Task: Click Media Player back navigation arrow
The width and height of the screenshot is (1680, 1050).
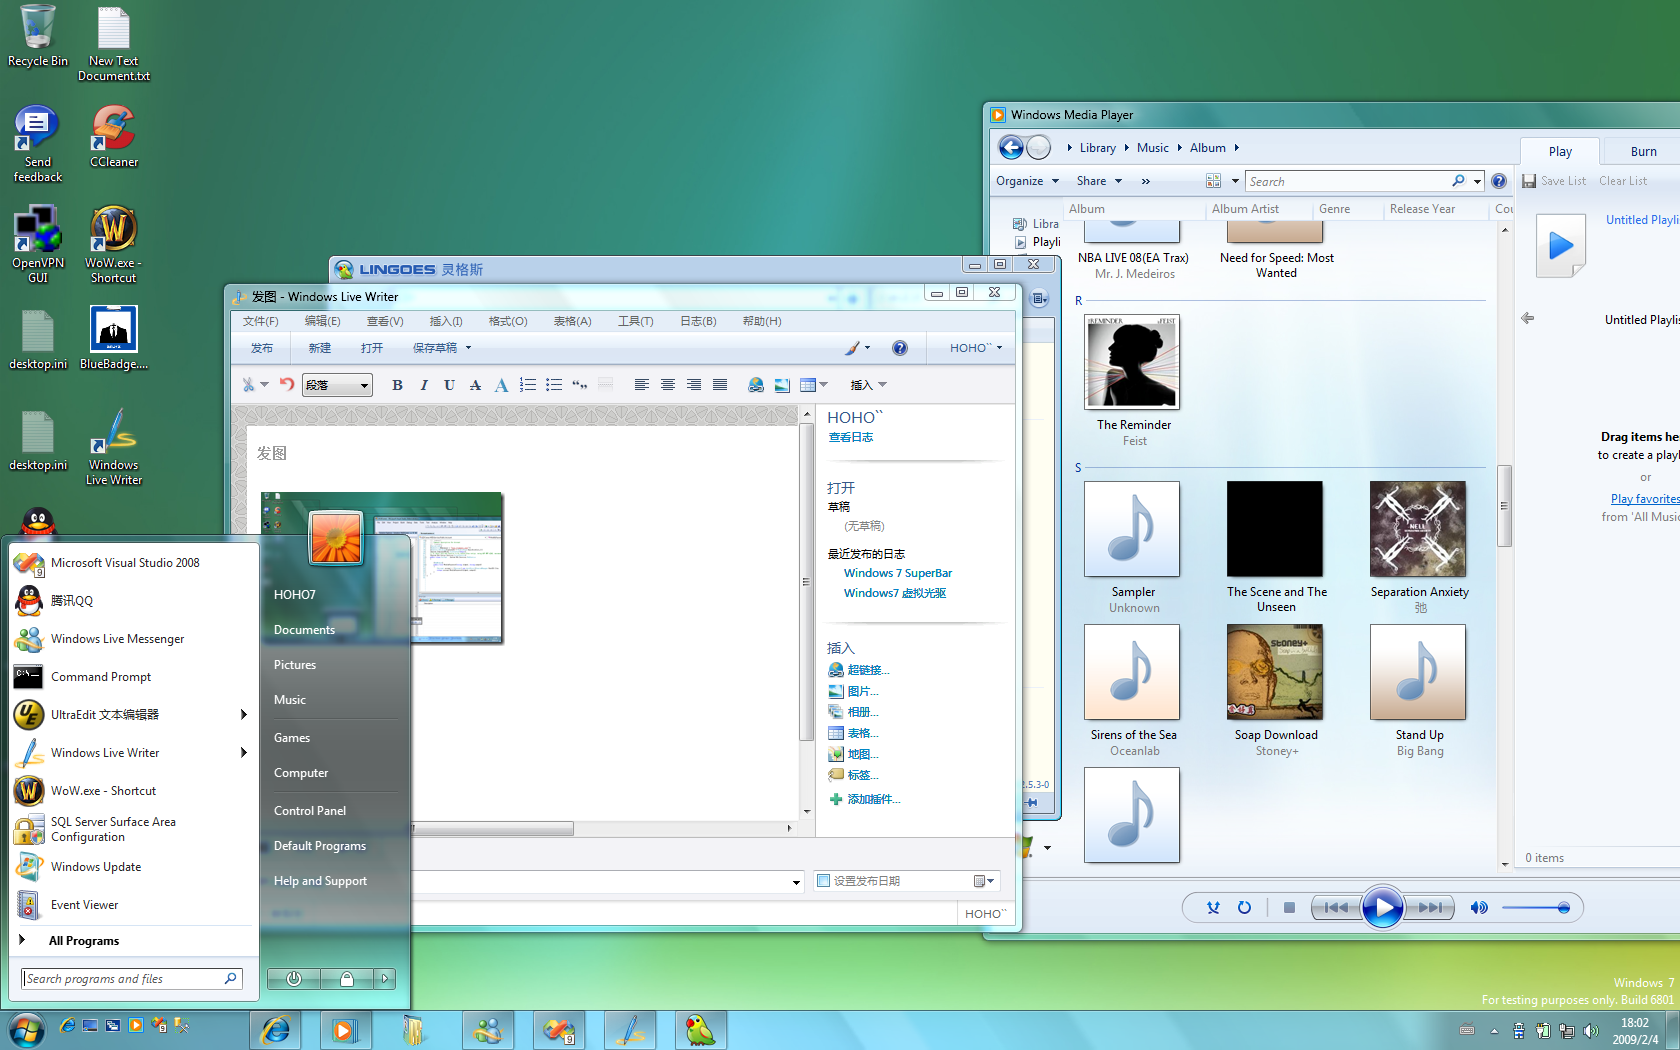Action: 1011,148
